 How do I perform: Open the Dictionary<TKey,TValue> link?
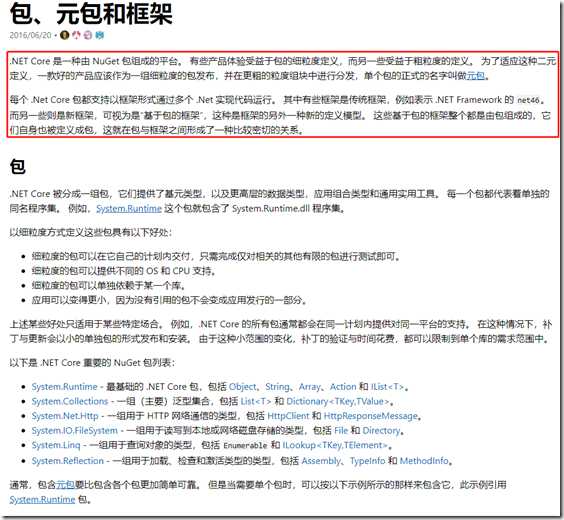(338, 401)
